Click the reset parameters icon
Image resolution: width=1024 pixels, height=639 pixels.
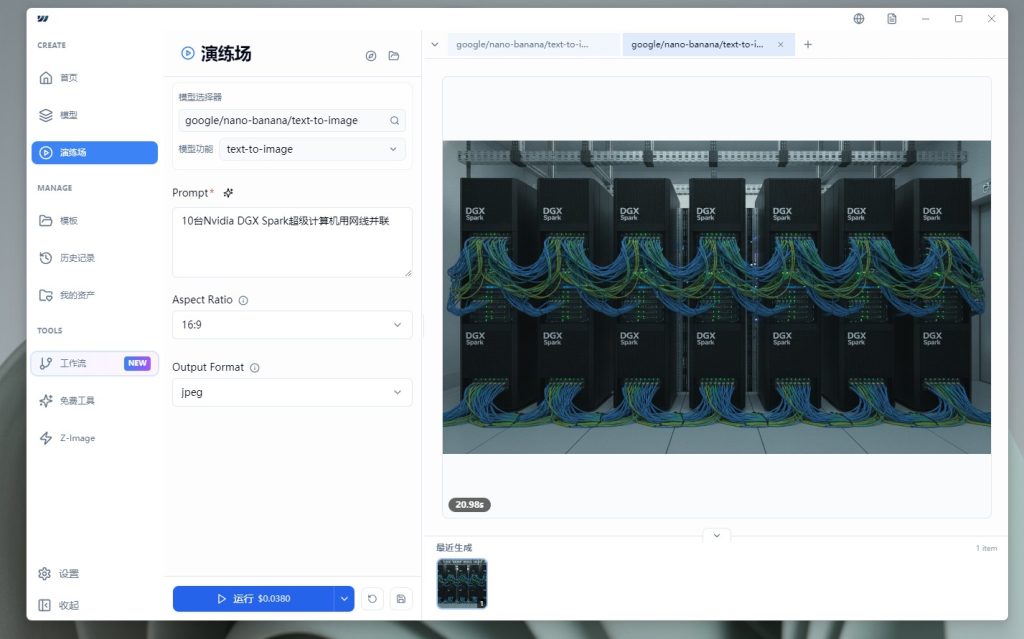[x=372, y=598]
